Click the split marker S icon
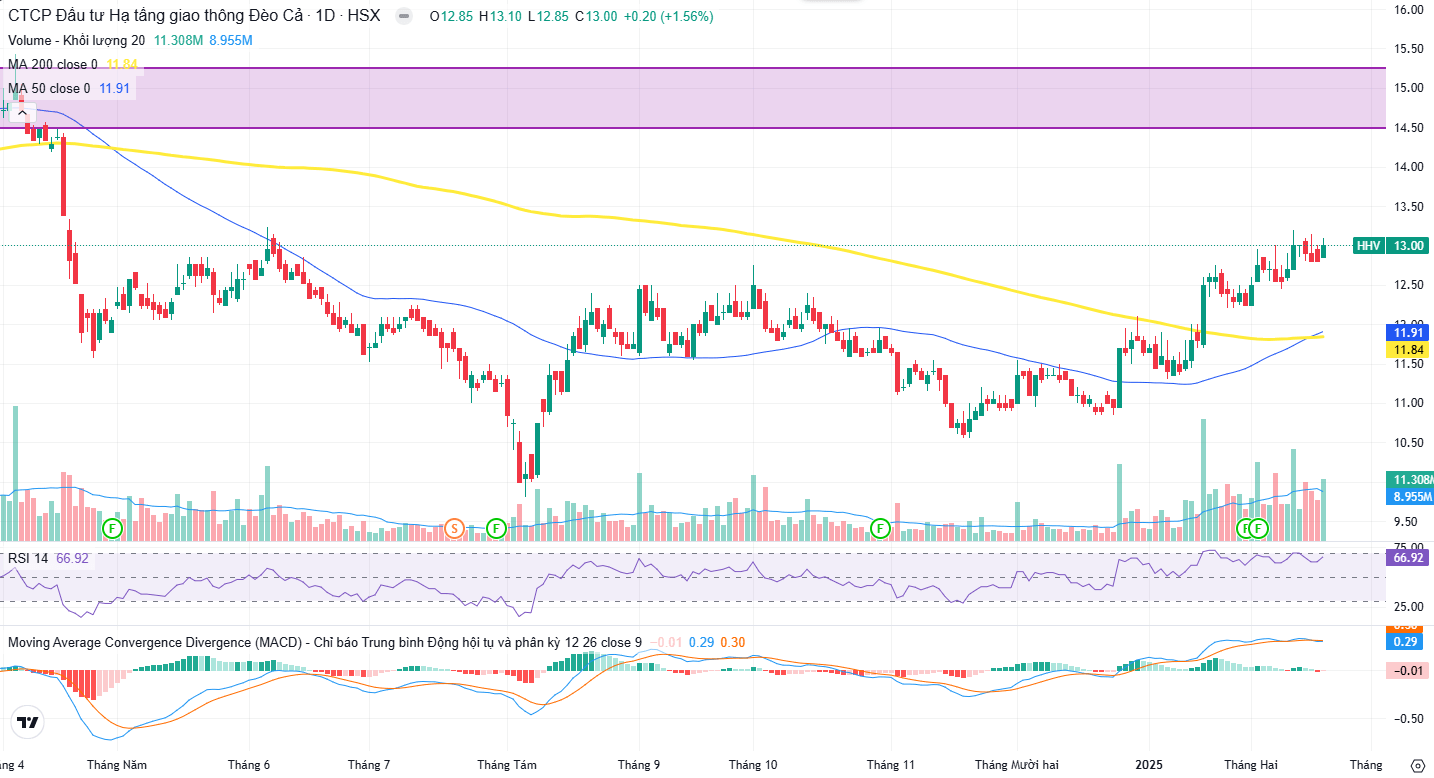 tap(453, 527)
